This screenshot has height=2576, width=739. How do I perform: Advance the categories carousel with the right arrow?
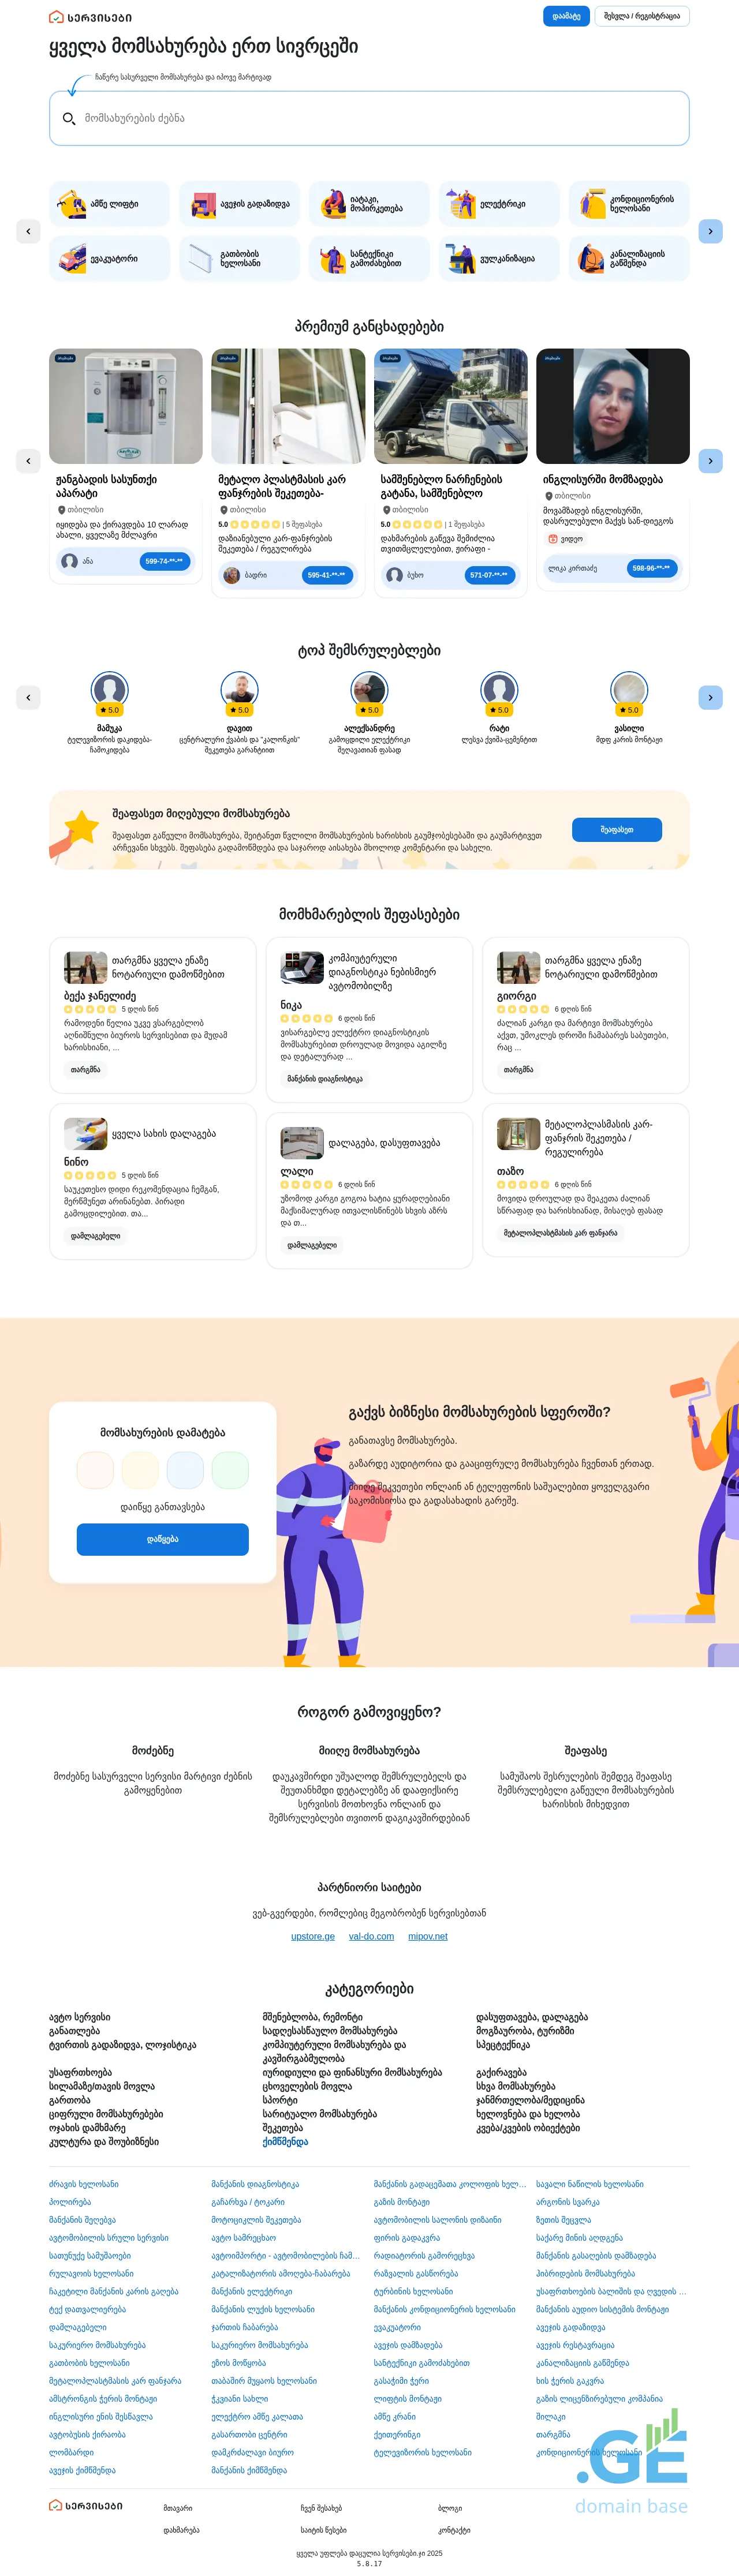click(710, 231)
